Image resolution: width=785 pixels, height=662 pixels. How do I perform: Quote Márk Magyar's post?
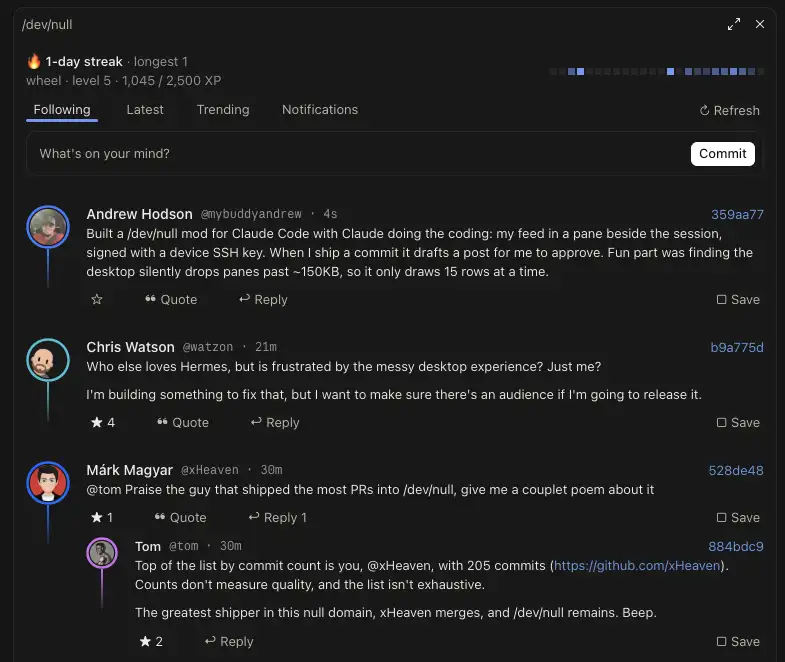[180, 518]
